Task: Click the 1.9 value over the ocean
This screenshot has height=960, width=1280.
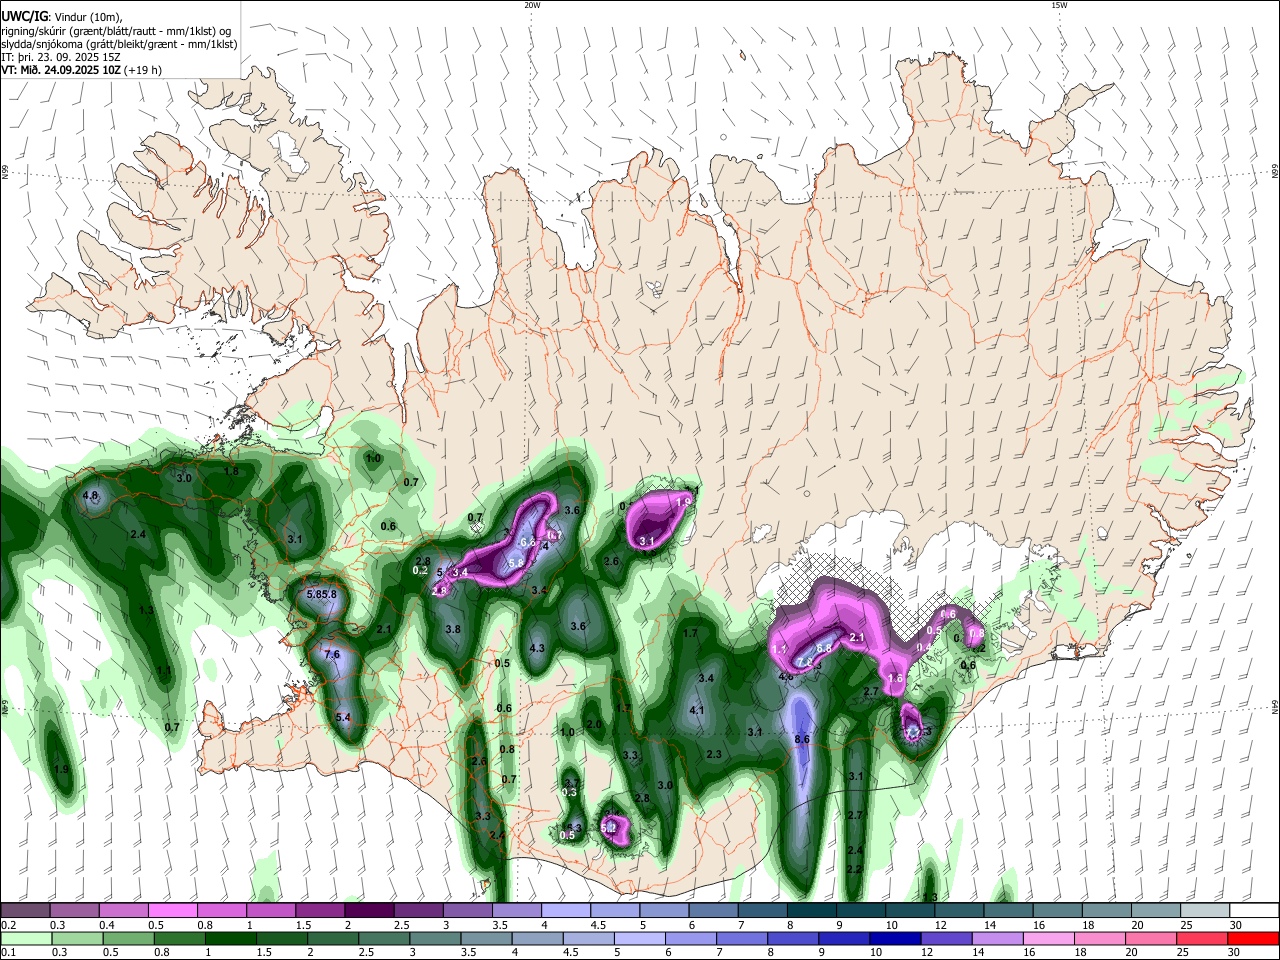Action: point(62,769)
